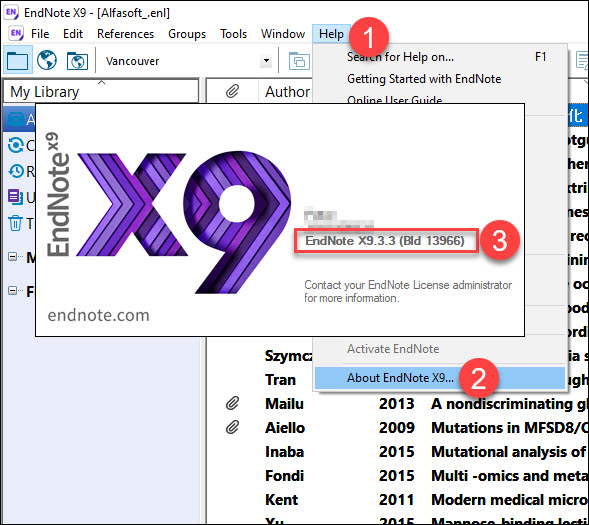Sort by the Author column header
Image resolution: width=589 pixels, height=525 pixels.
pyautogui.click(x=287, y=92)
